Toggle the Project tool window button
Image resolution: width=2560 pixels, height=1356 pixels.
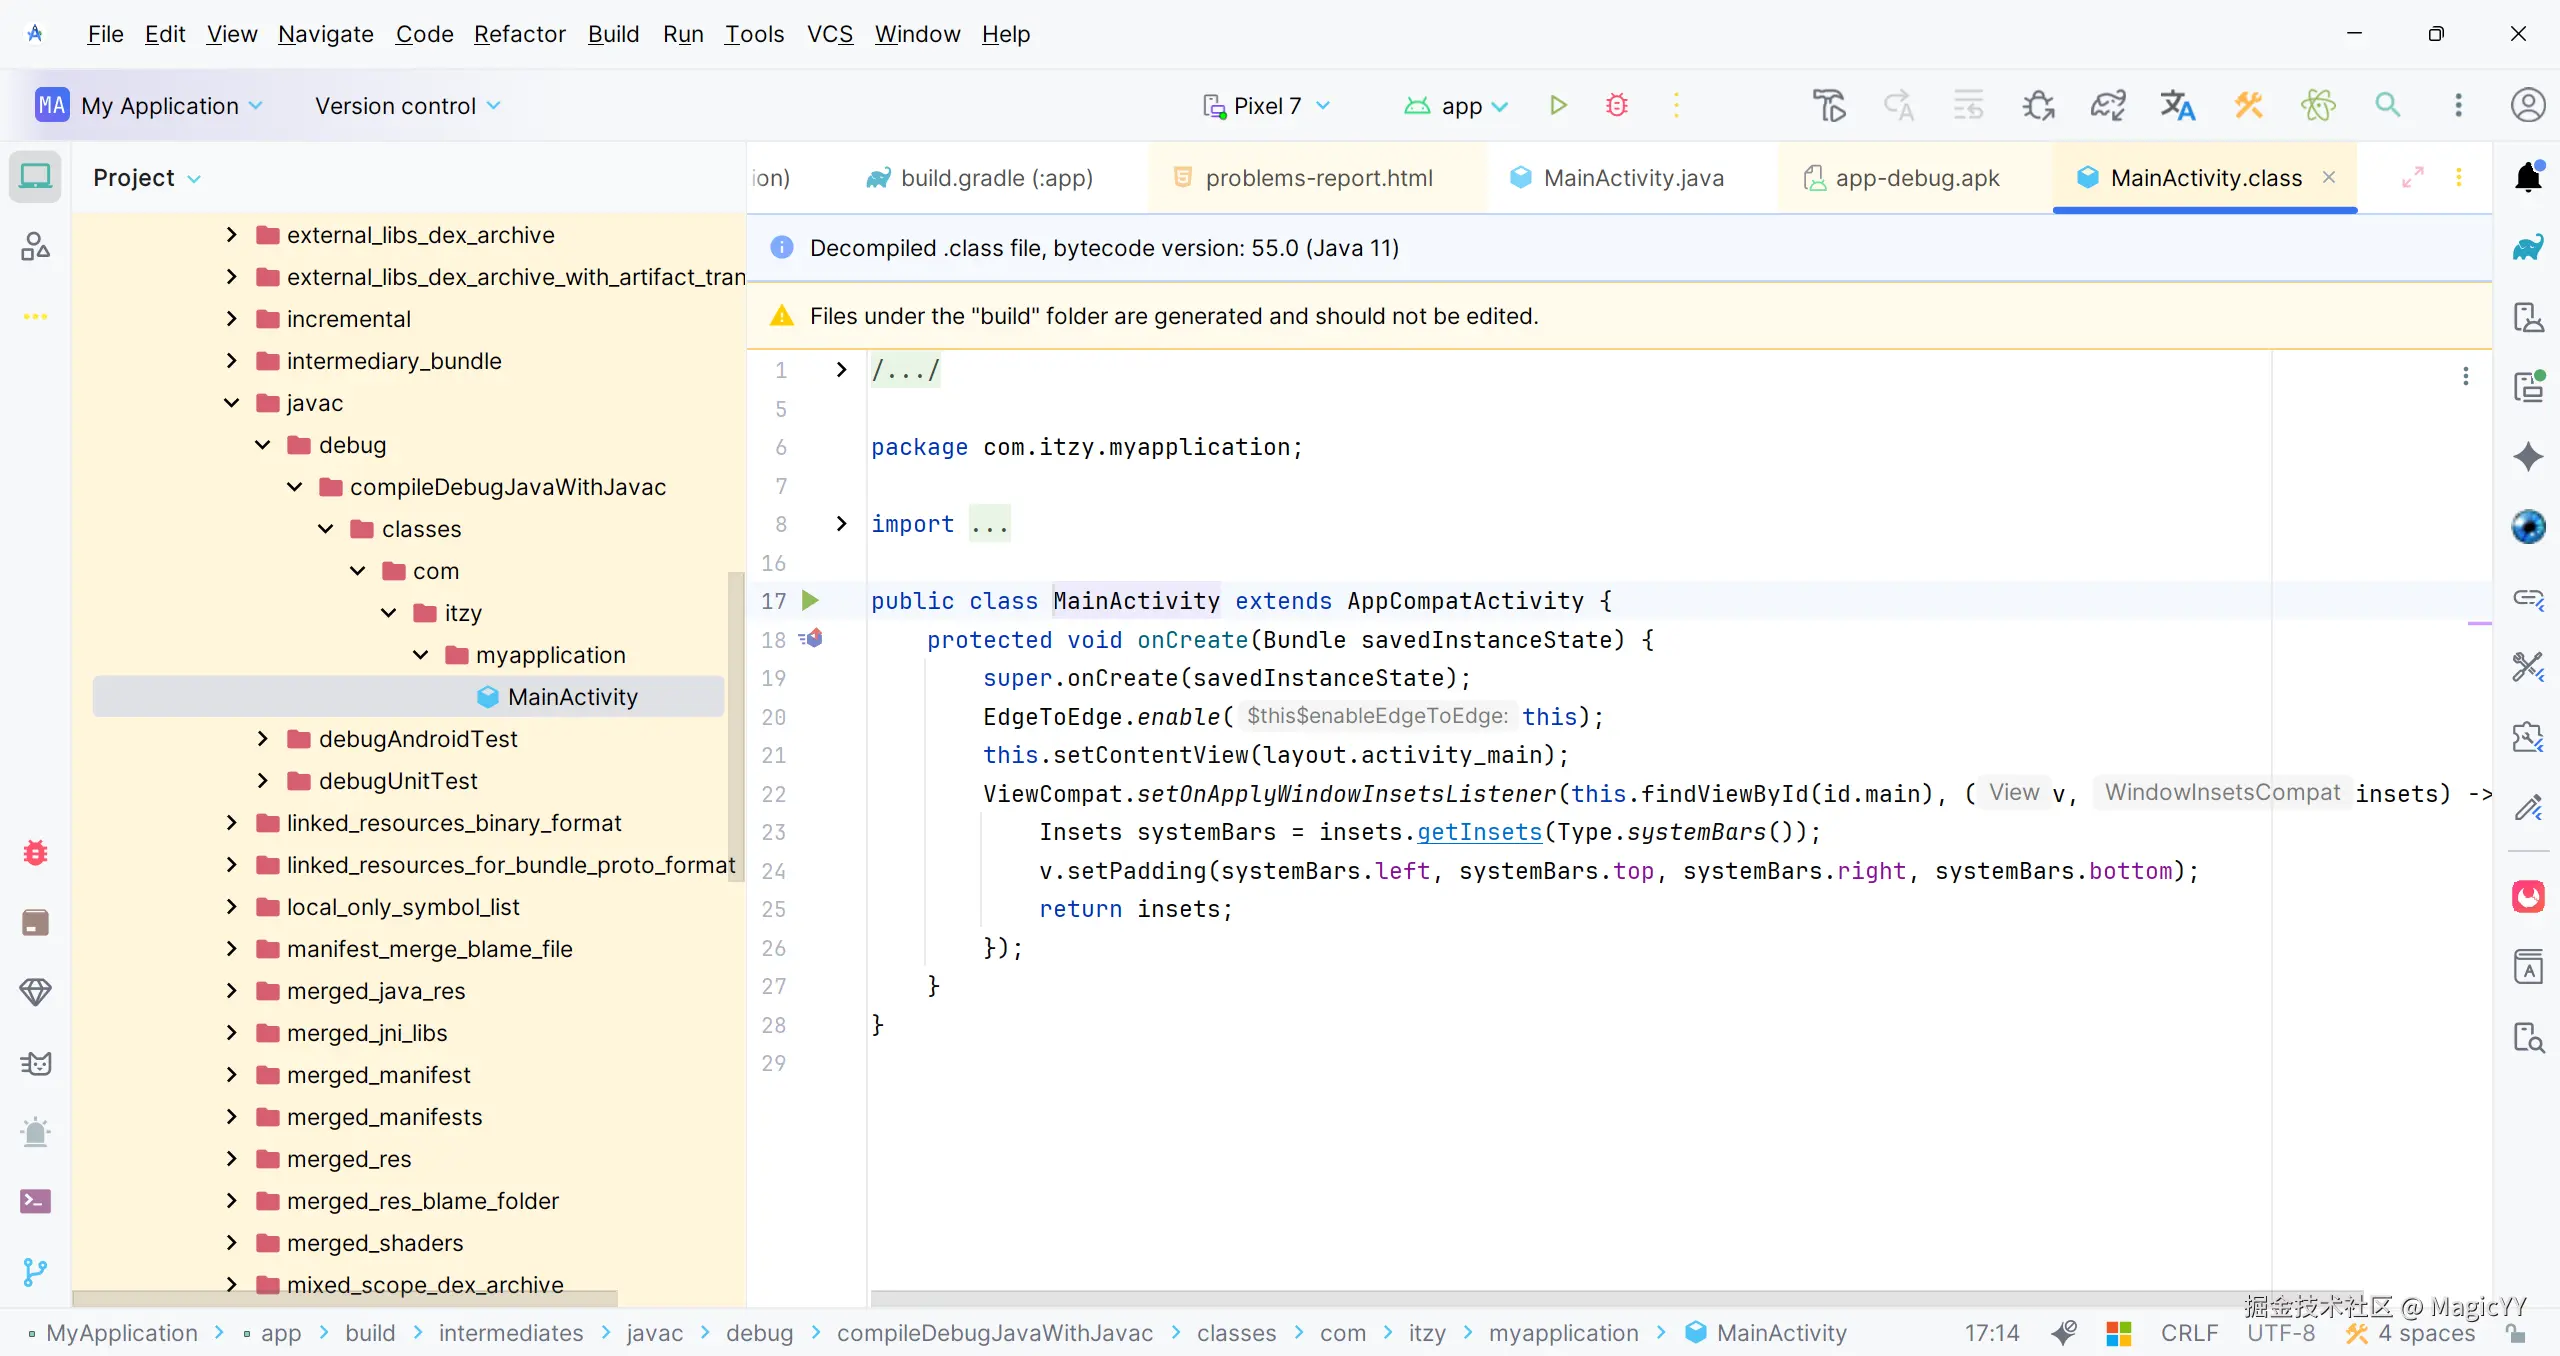pos(35,177)
